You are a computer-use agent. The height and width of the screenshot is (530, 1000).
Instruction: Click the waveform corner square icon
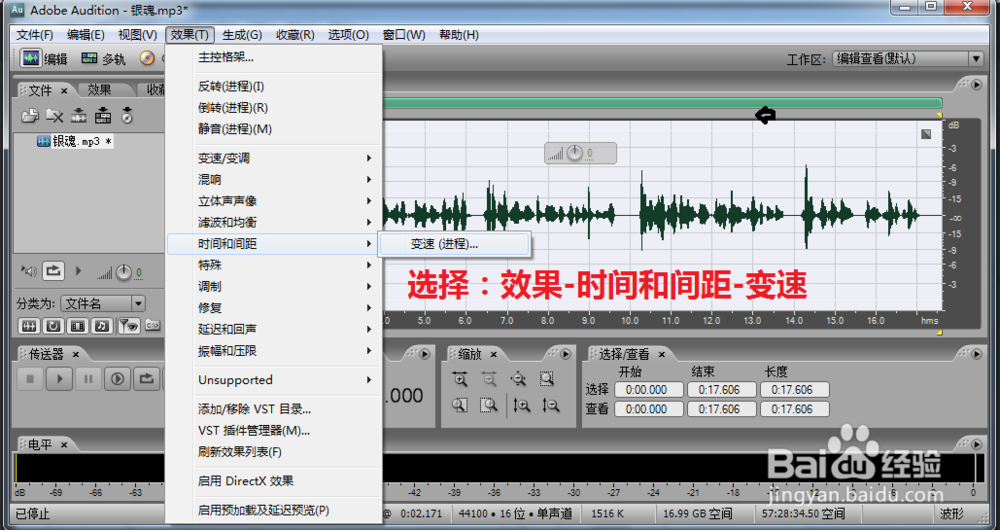tap(926, 134)
